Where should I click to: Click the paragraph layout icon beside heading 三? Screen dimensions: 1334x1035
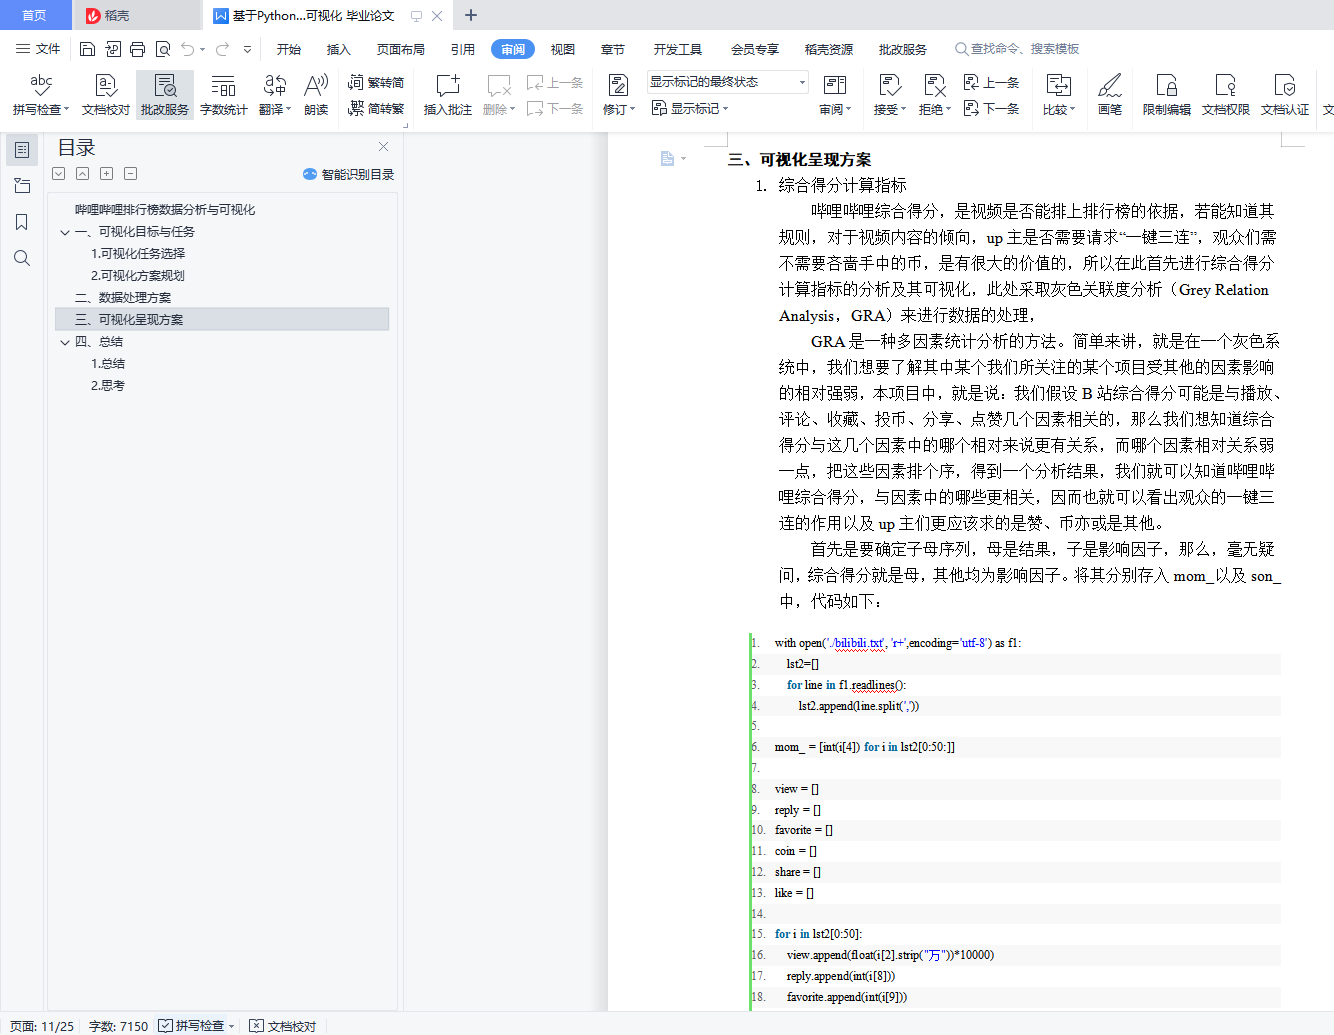[x=668, y=159]
